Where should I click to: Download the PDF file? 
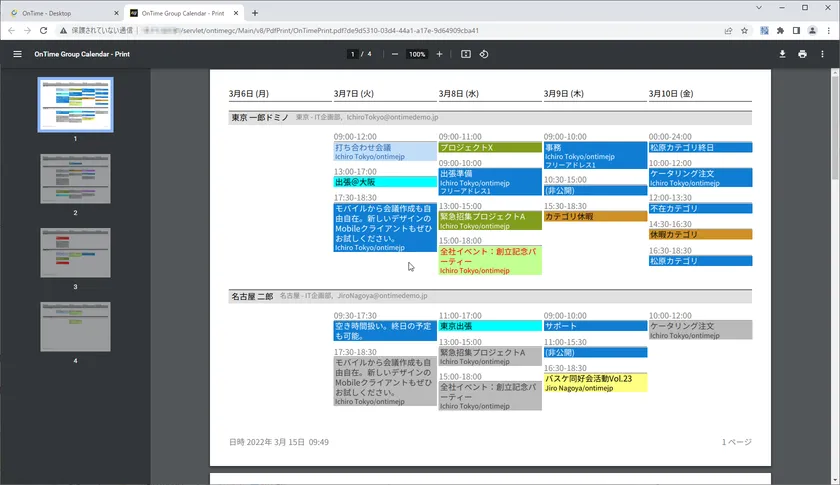(783, 54)
